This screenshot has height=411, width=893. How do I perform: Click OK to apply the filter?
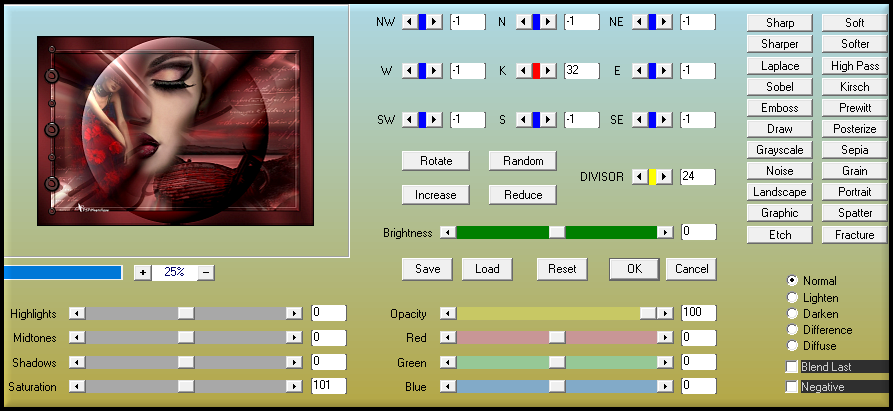[634, 269]
